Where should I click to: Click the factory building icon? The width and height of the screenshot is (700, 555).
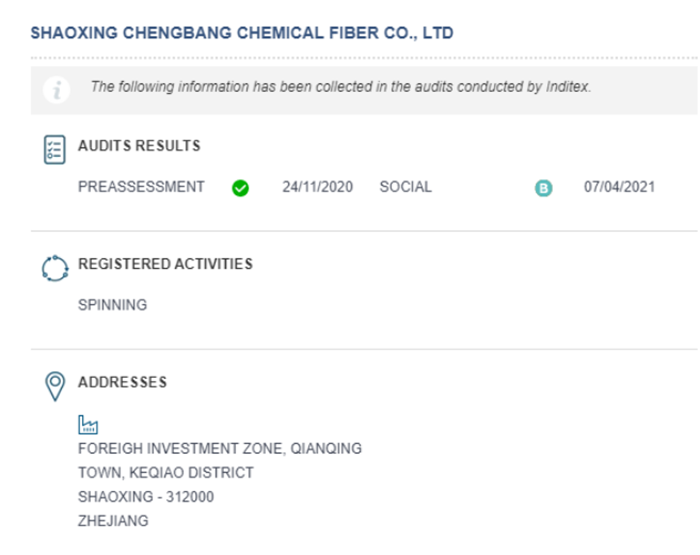88,425
